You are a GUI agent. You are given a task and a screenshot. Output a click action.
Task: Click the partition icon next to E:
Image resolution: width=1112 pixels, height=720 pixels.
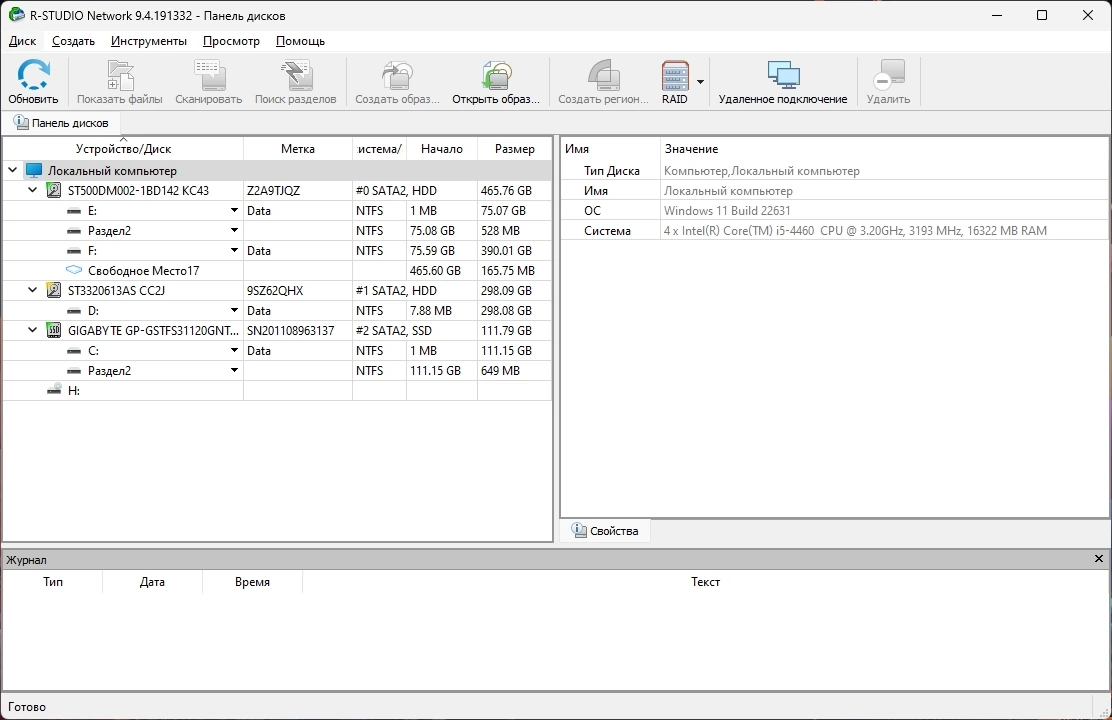tap(74, 211)
